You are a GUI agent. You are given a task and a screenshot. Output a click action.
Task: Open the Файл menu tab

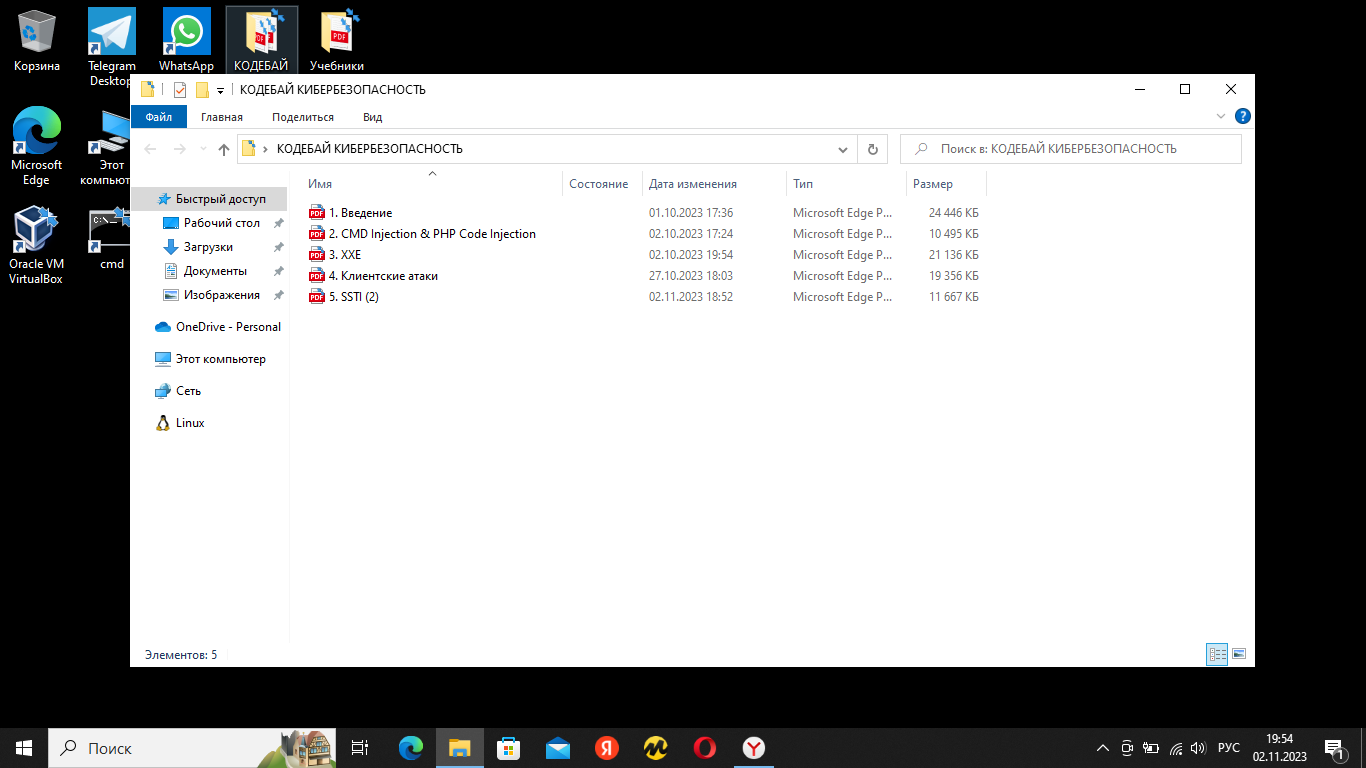[x=158, y=117]
